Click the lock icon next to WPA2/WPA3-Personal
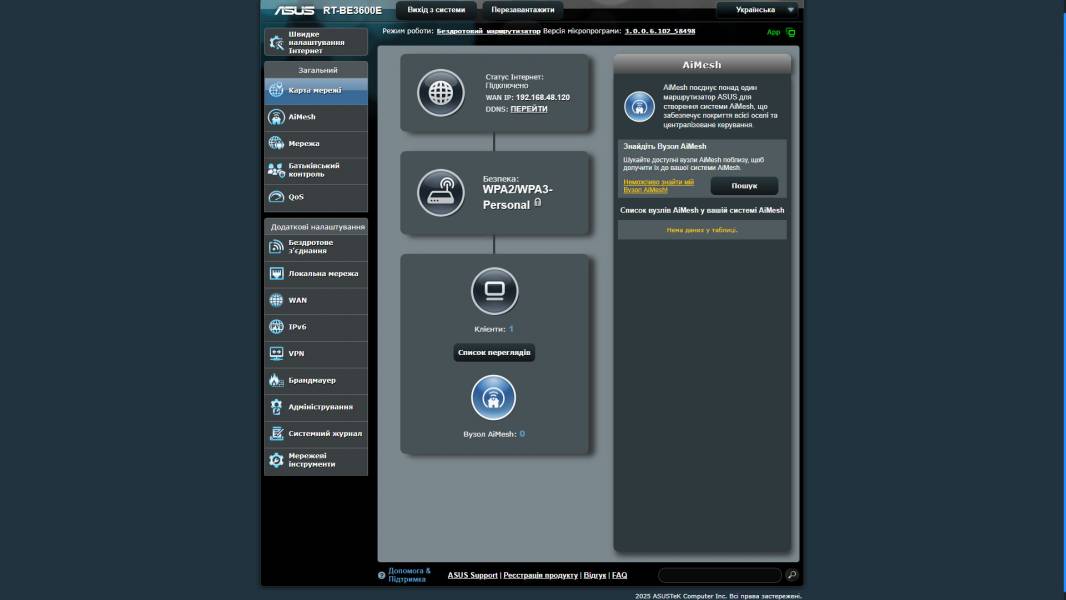This screenshot has height=600, width=1066. pos(538,202)
